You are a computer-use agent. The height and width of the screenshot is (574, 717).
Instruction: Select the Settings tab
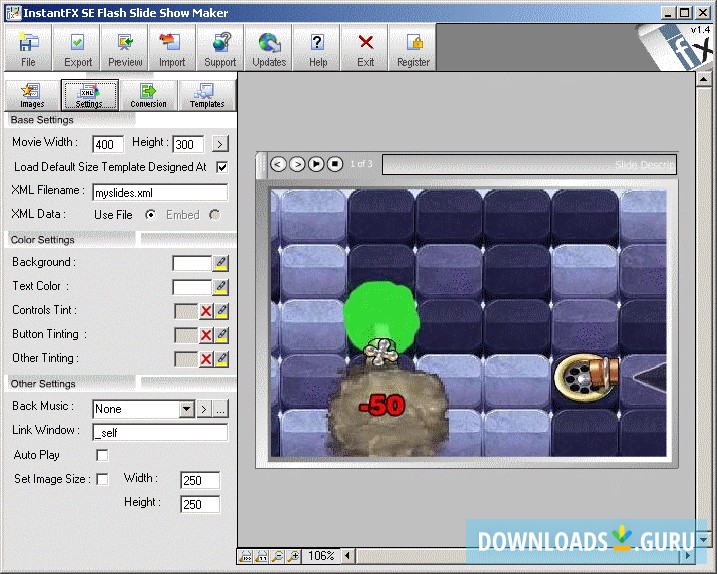click(90, 96)
